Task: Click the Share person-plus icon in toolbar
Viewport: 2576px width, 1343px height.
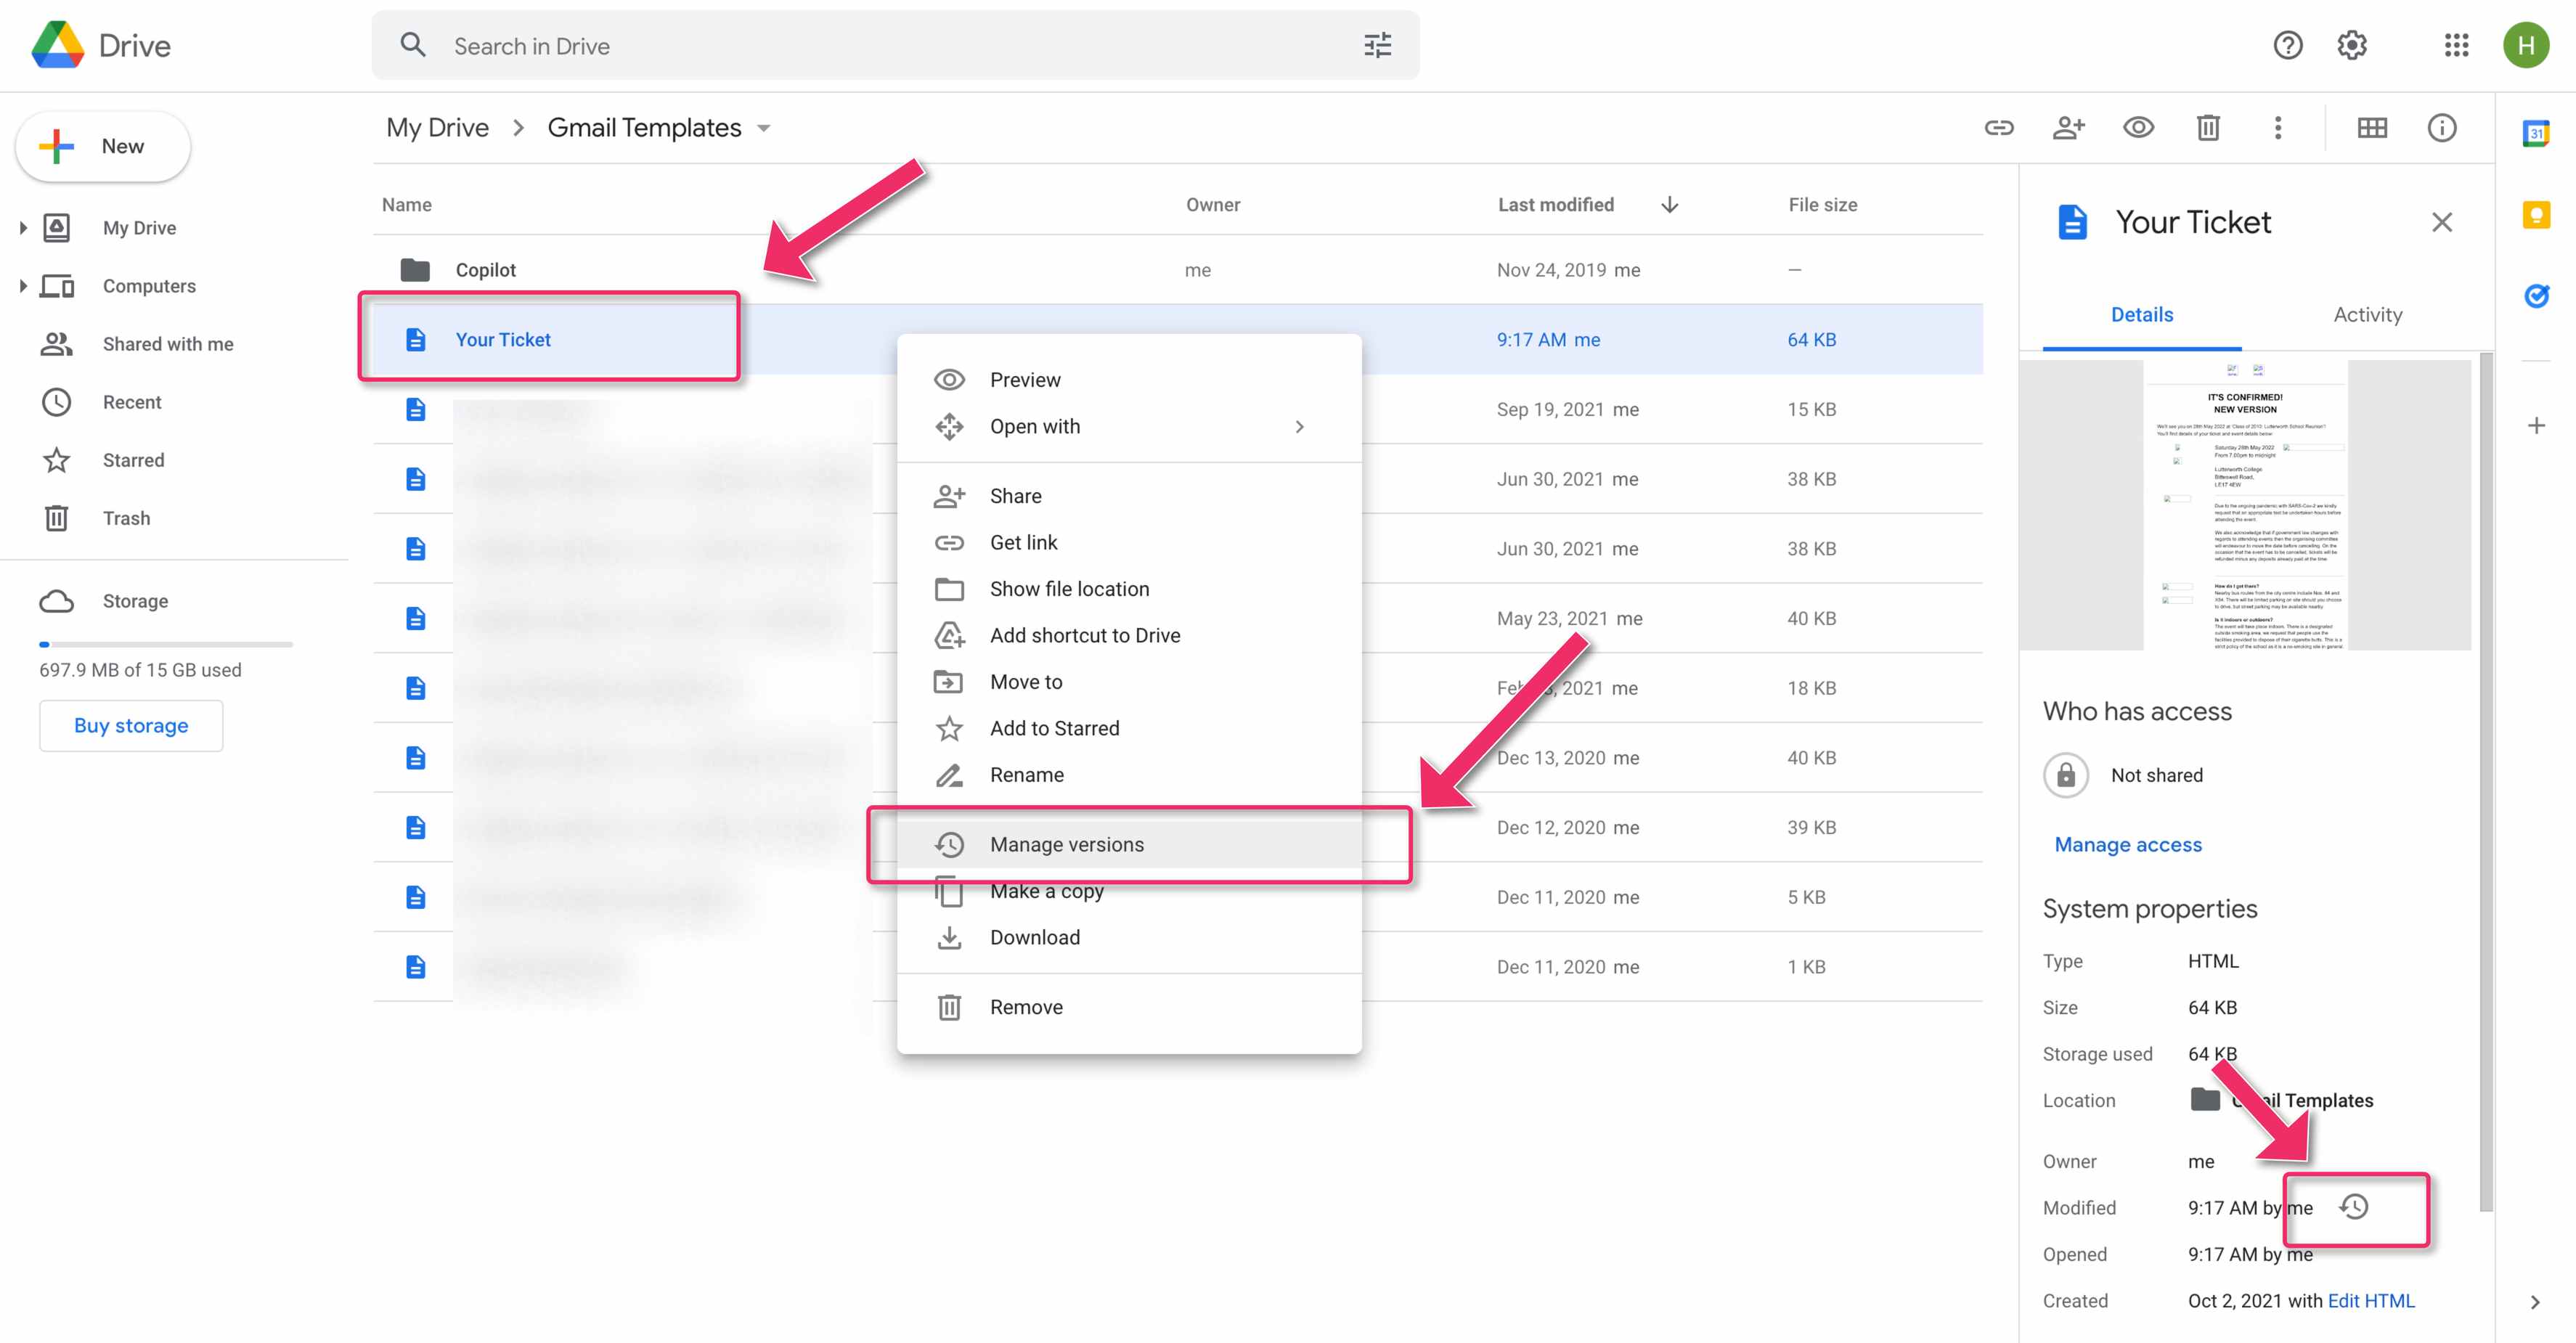Action: click(2068, 128)
